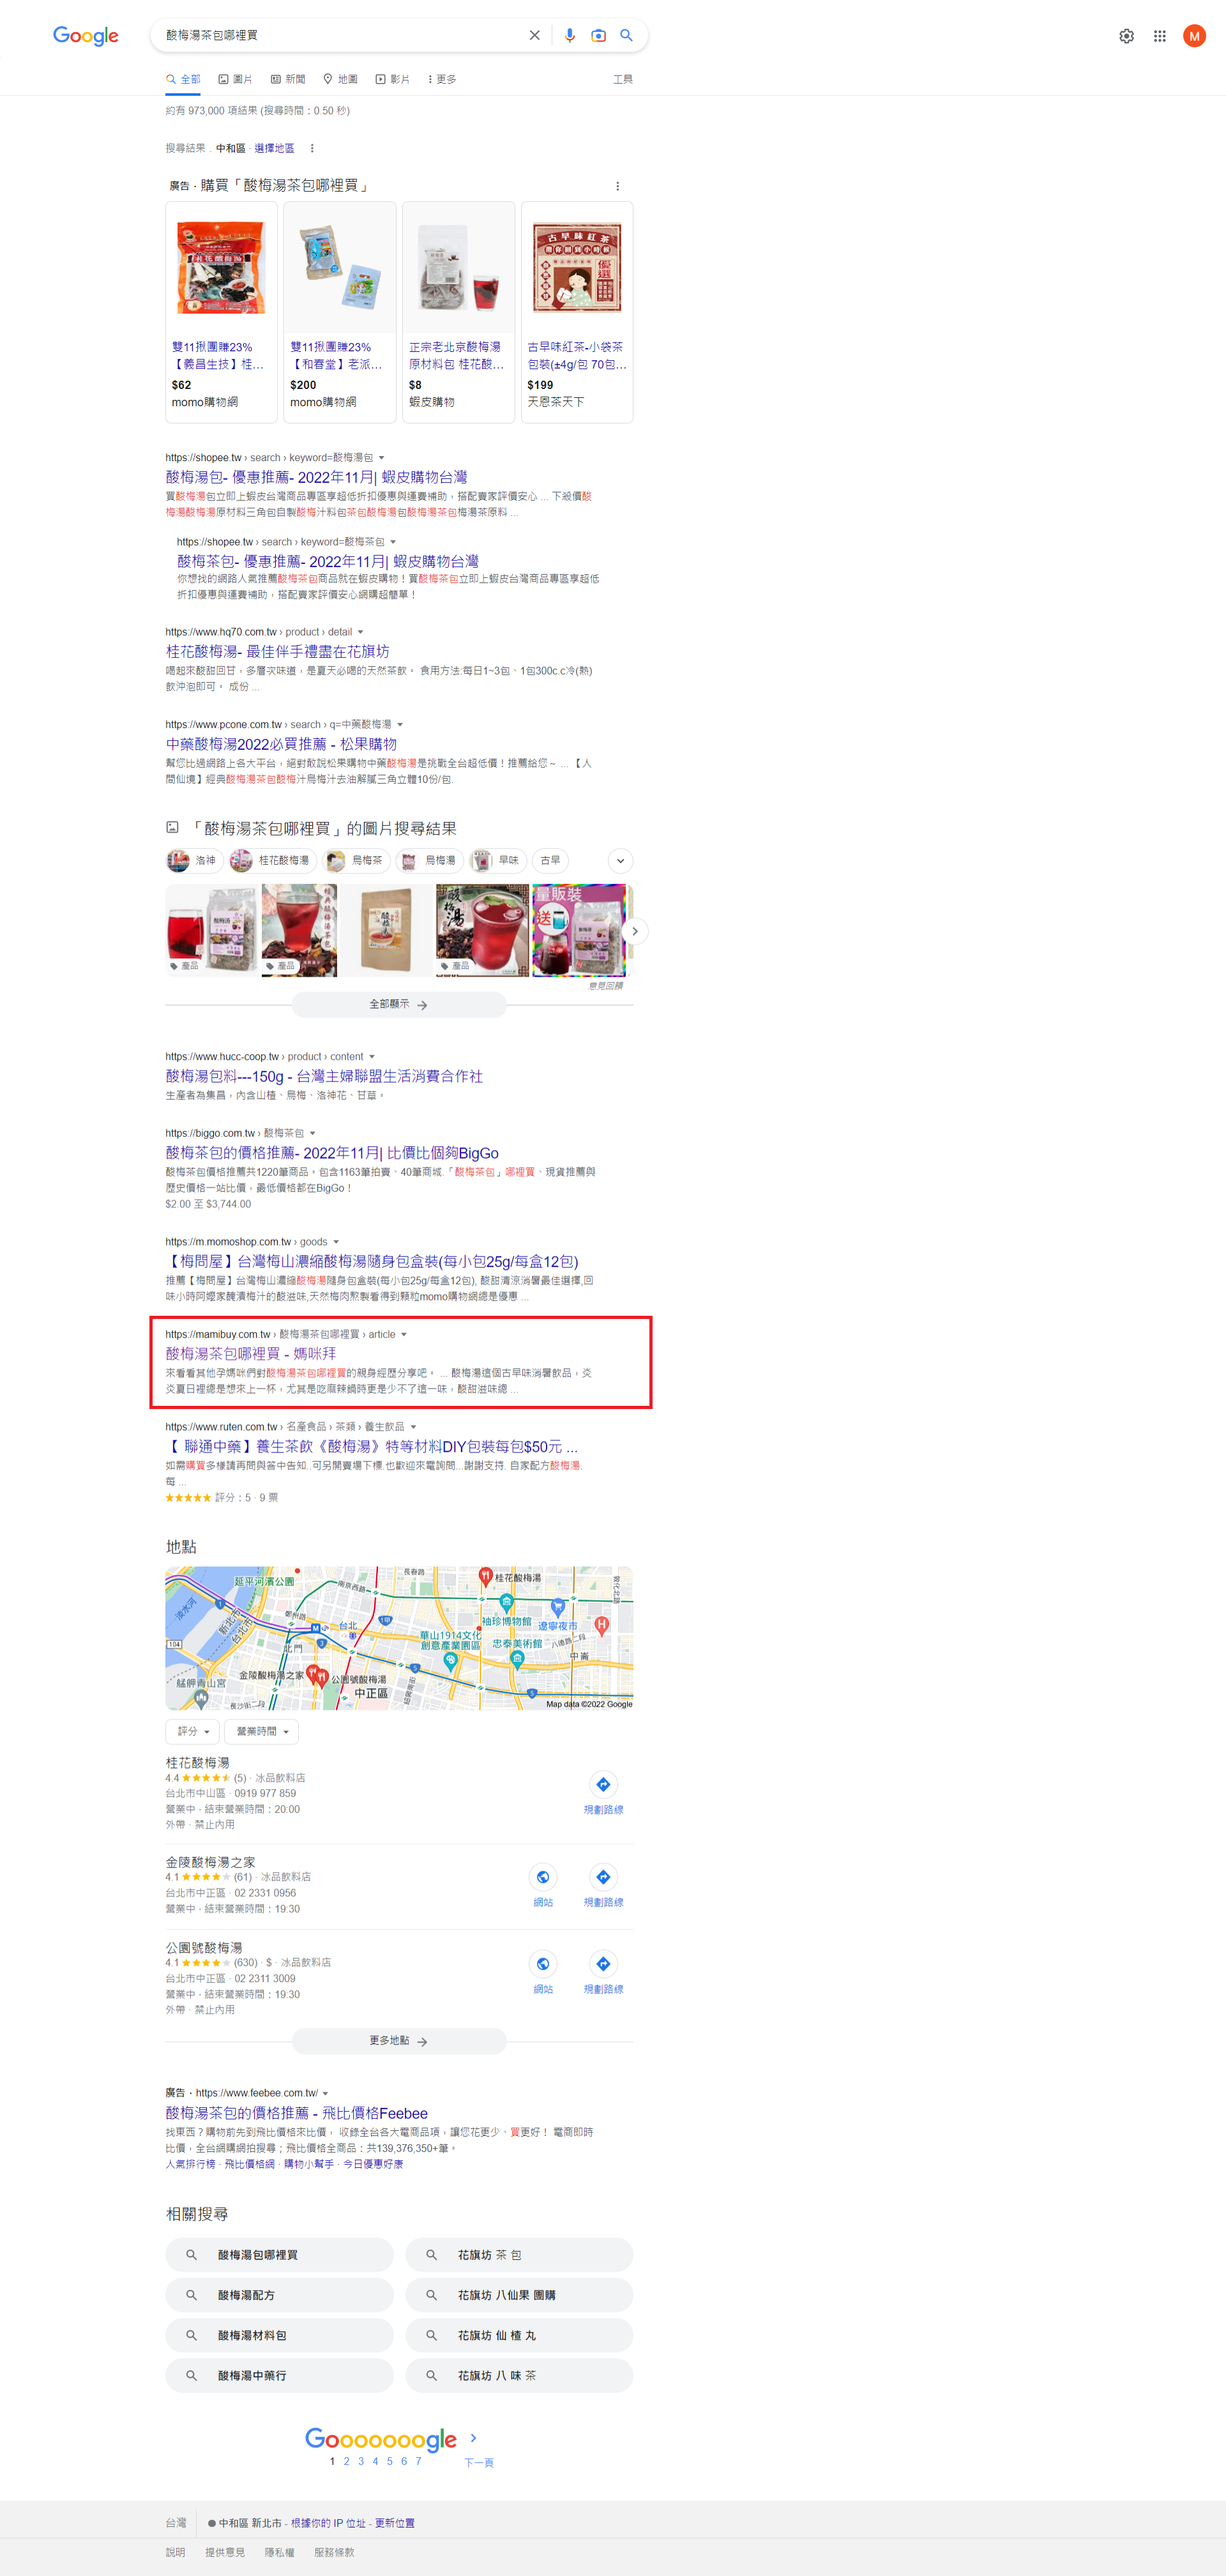The height and width of the screenshot is (2576, 1226).
Task: Switch to the 新聞 news tab
Action: pyautogui.click(x=288, y=79)
